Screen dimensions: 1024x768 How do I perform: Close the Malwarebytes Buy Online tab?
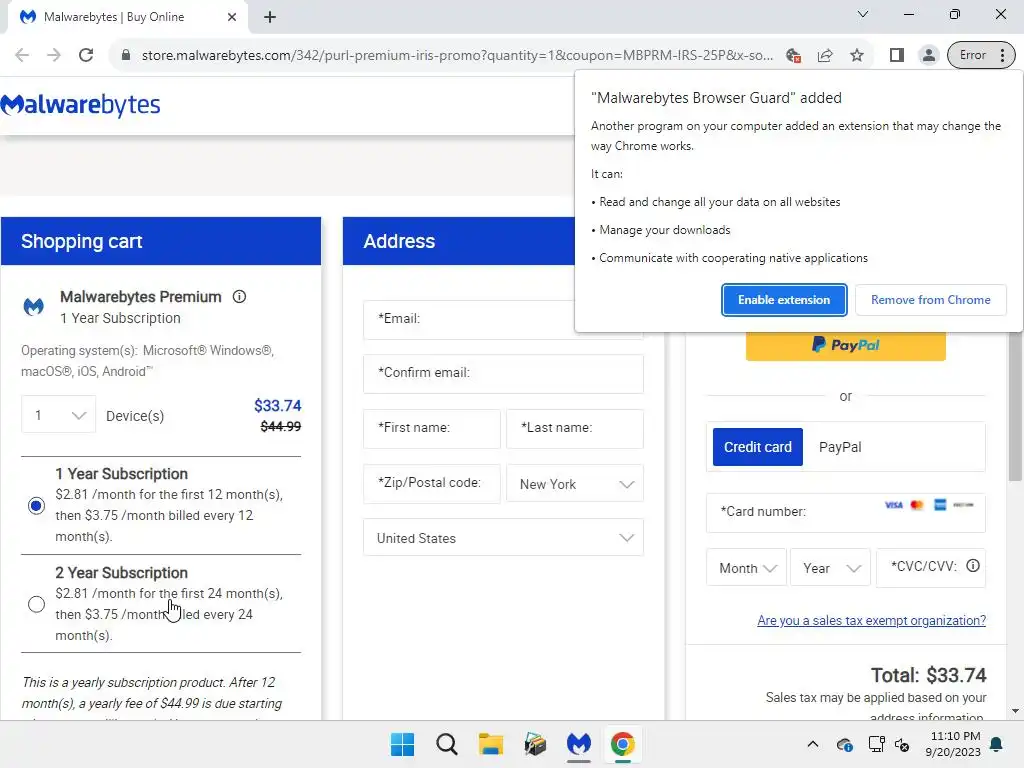coord(232,17)
